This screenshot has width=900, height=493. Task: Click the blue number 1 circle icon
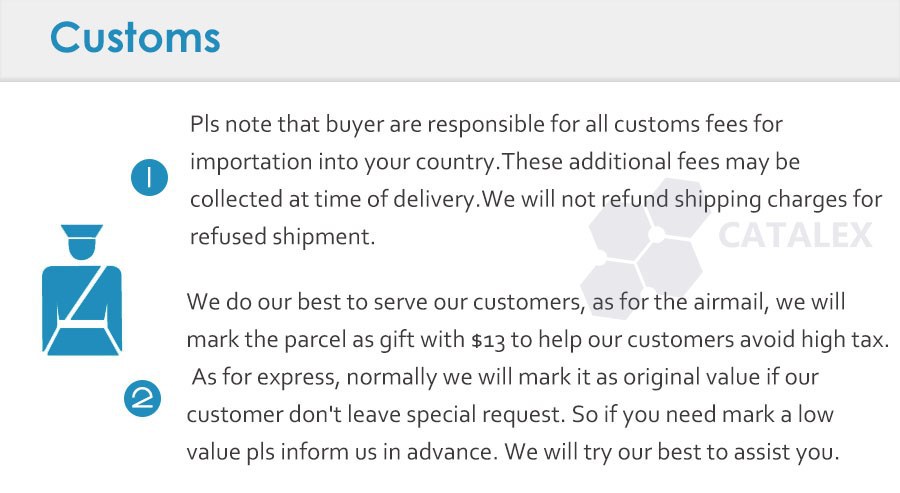point(148,180)
